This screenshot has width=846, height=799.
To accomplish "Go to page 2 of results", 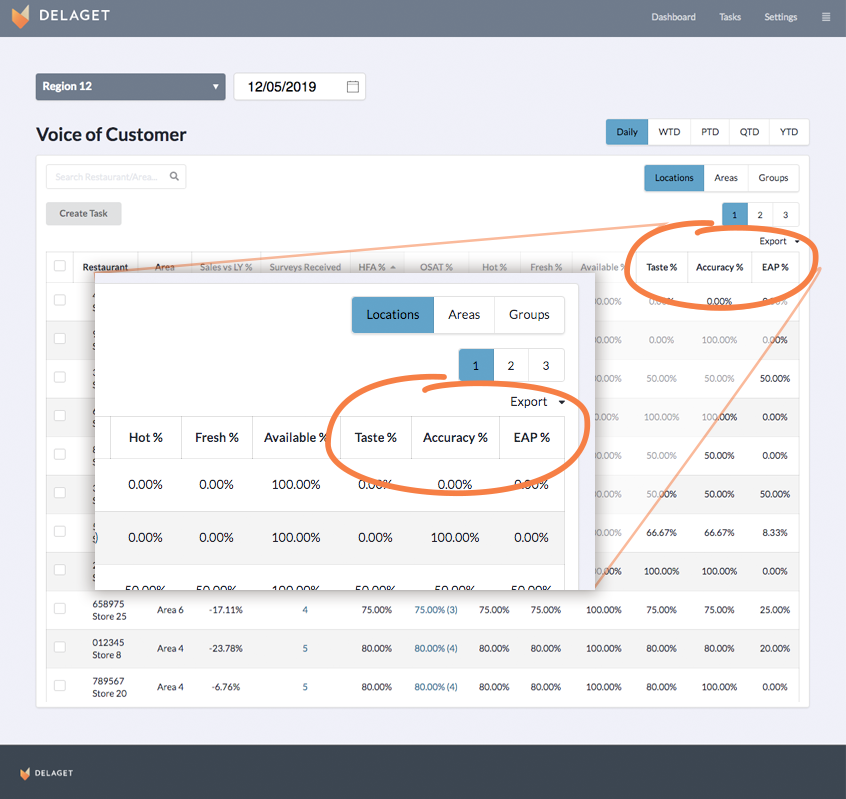I will point(760,215).
